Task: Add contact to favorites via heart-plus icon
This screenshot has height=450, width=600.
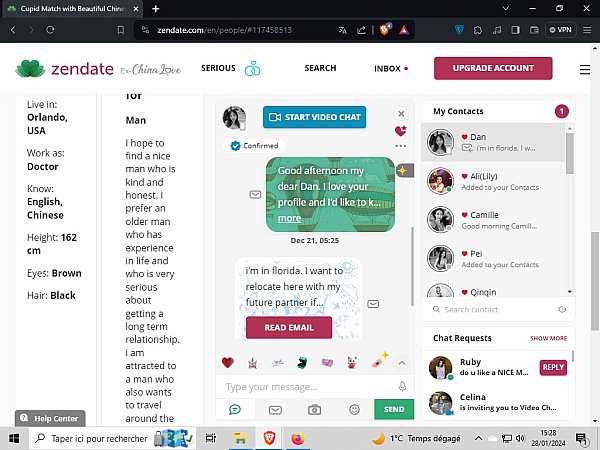Action: click(x=401, y=131)
